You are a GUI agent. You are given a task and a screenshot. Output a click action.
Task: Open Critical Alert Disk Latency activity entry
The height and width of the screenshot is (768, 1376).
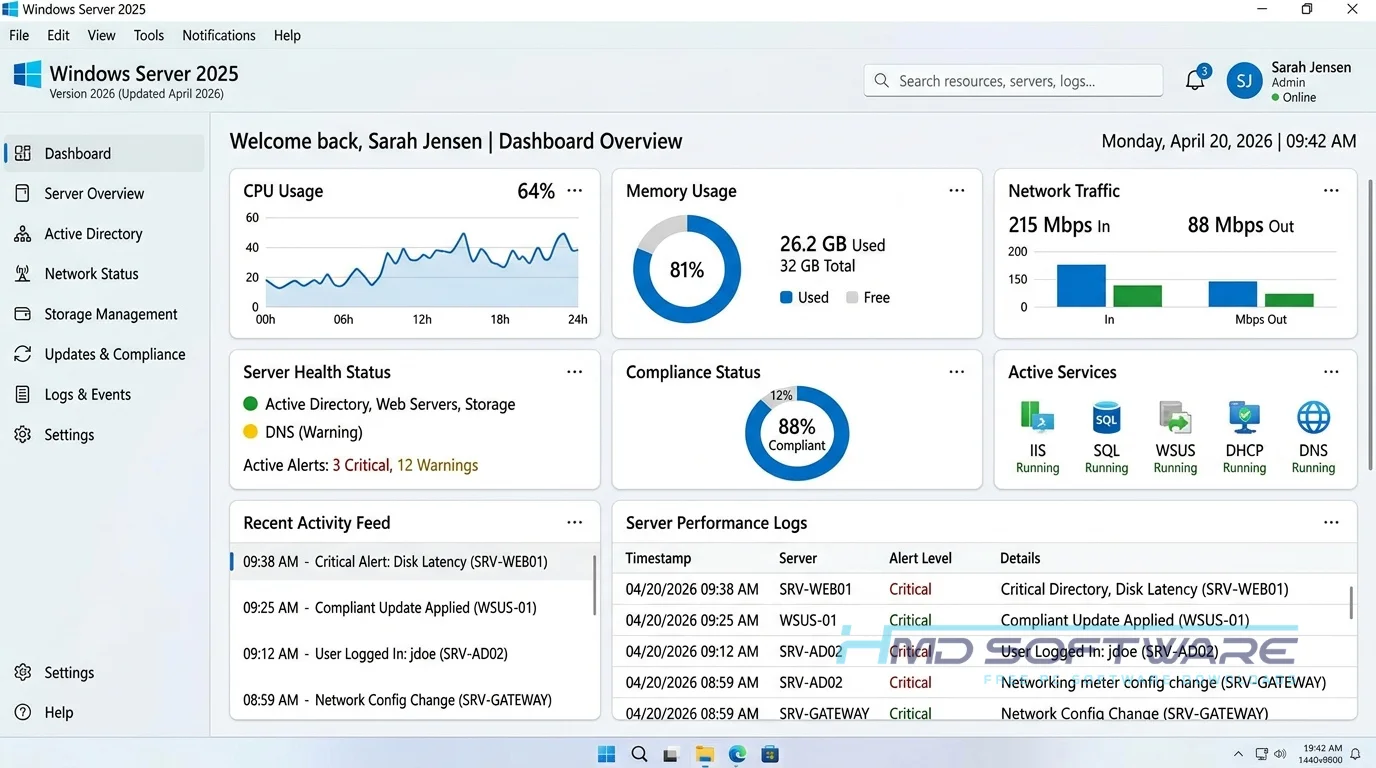click(x=412, y=562)
